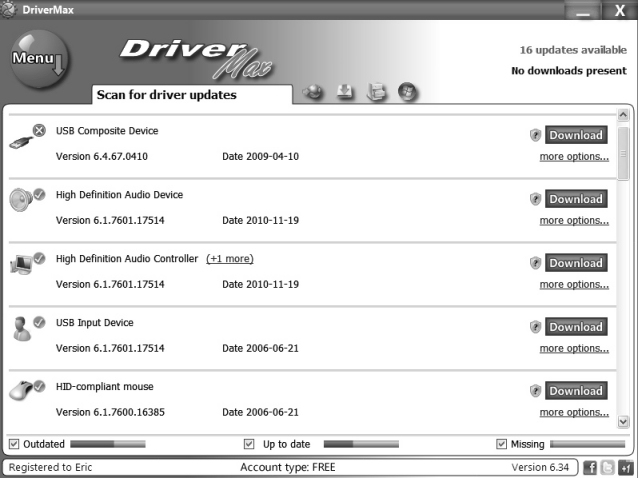Click Date 2009-04-10 text
This screenshot has width=638, height=478.
pyautogui.click(x=260, y=157)
